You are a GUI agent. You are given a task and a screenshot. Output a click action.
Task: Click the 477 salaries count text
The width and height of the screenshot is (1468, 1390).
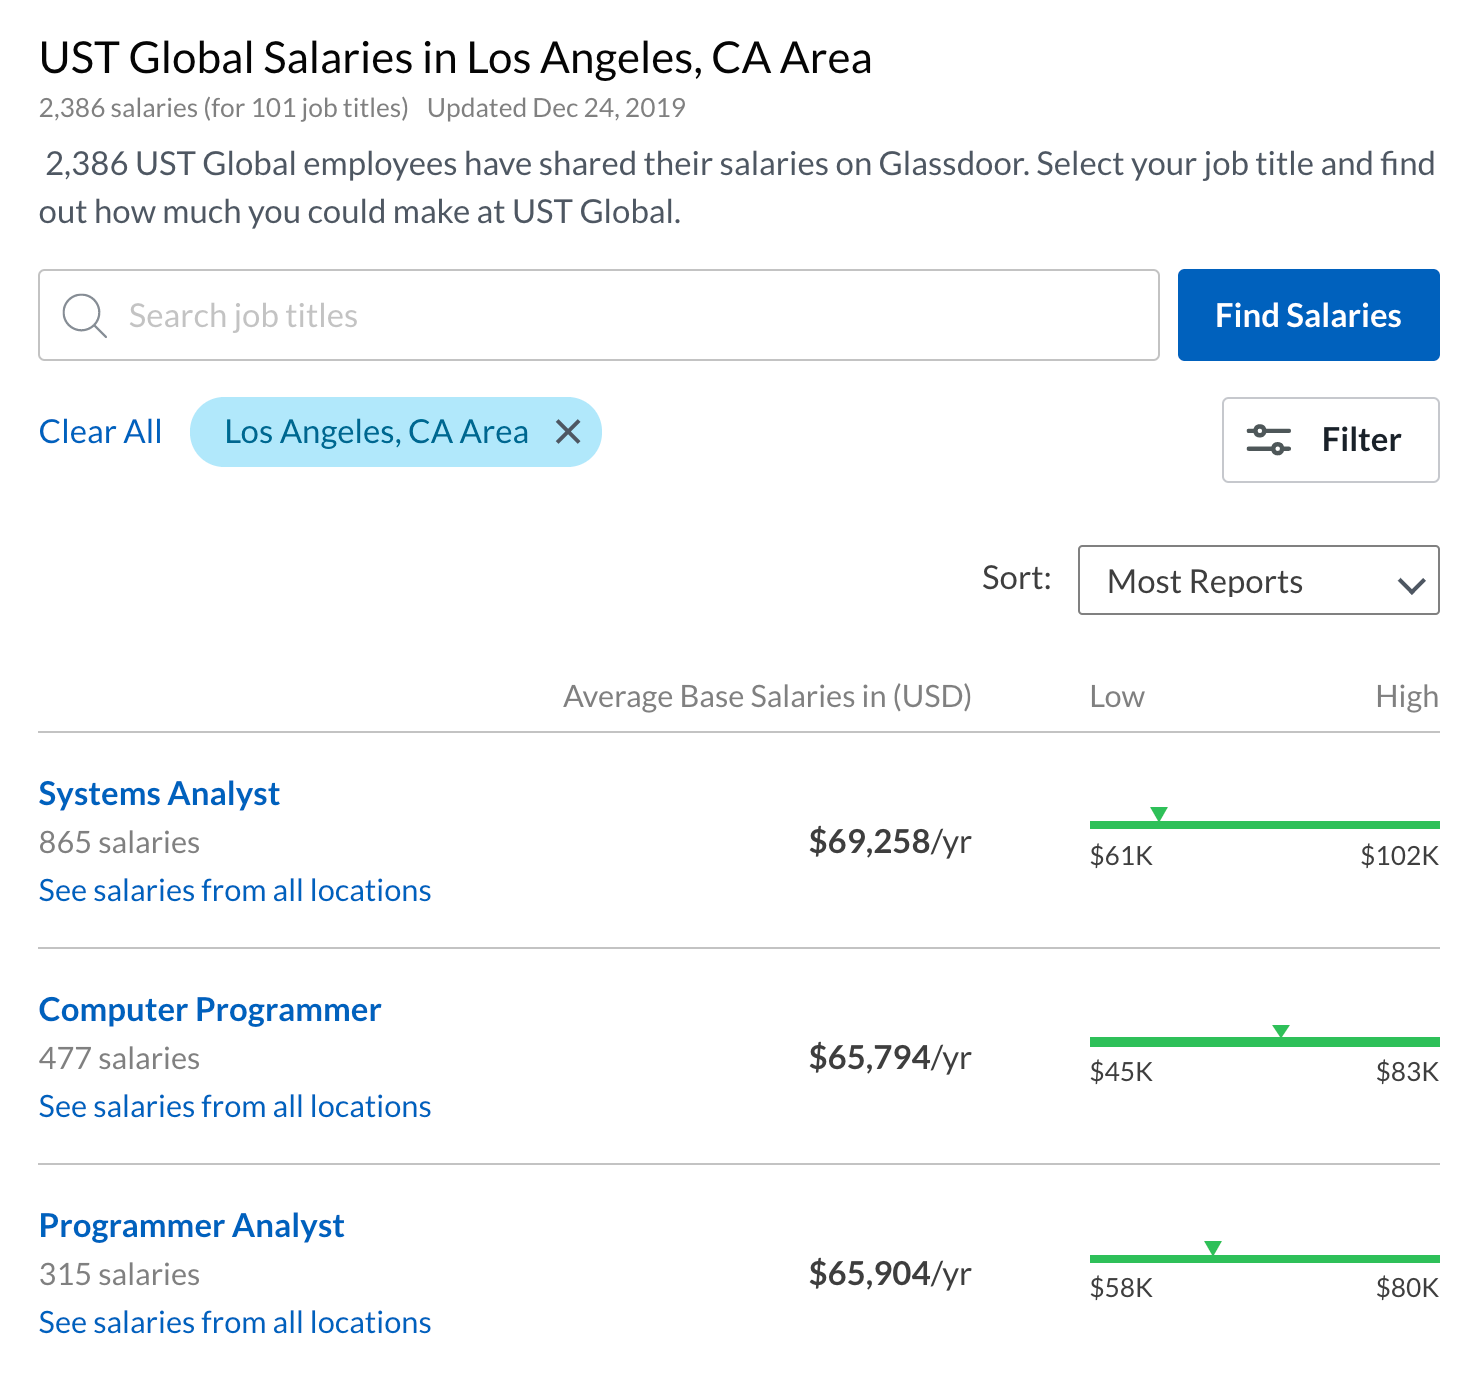(119, 1058)
